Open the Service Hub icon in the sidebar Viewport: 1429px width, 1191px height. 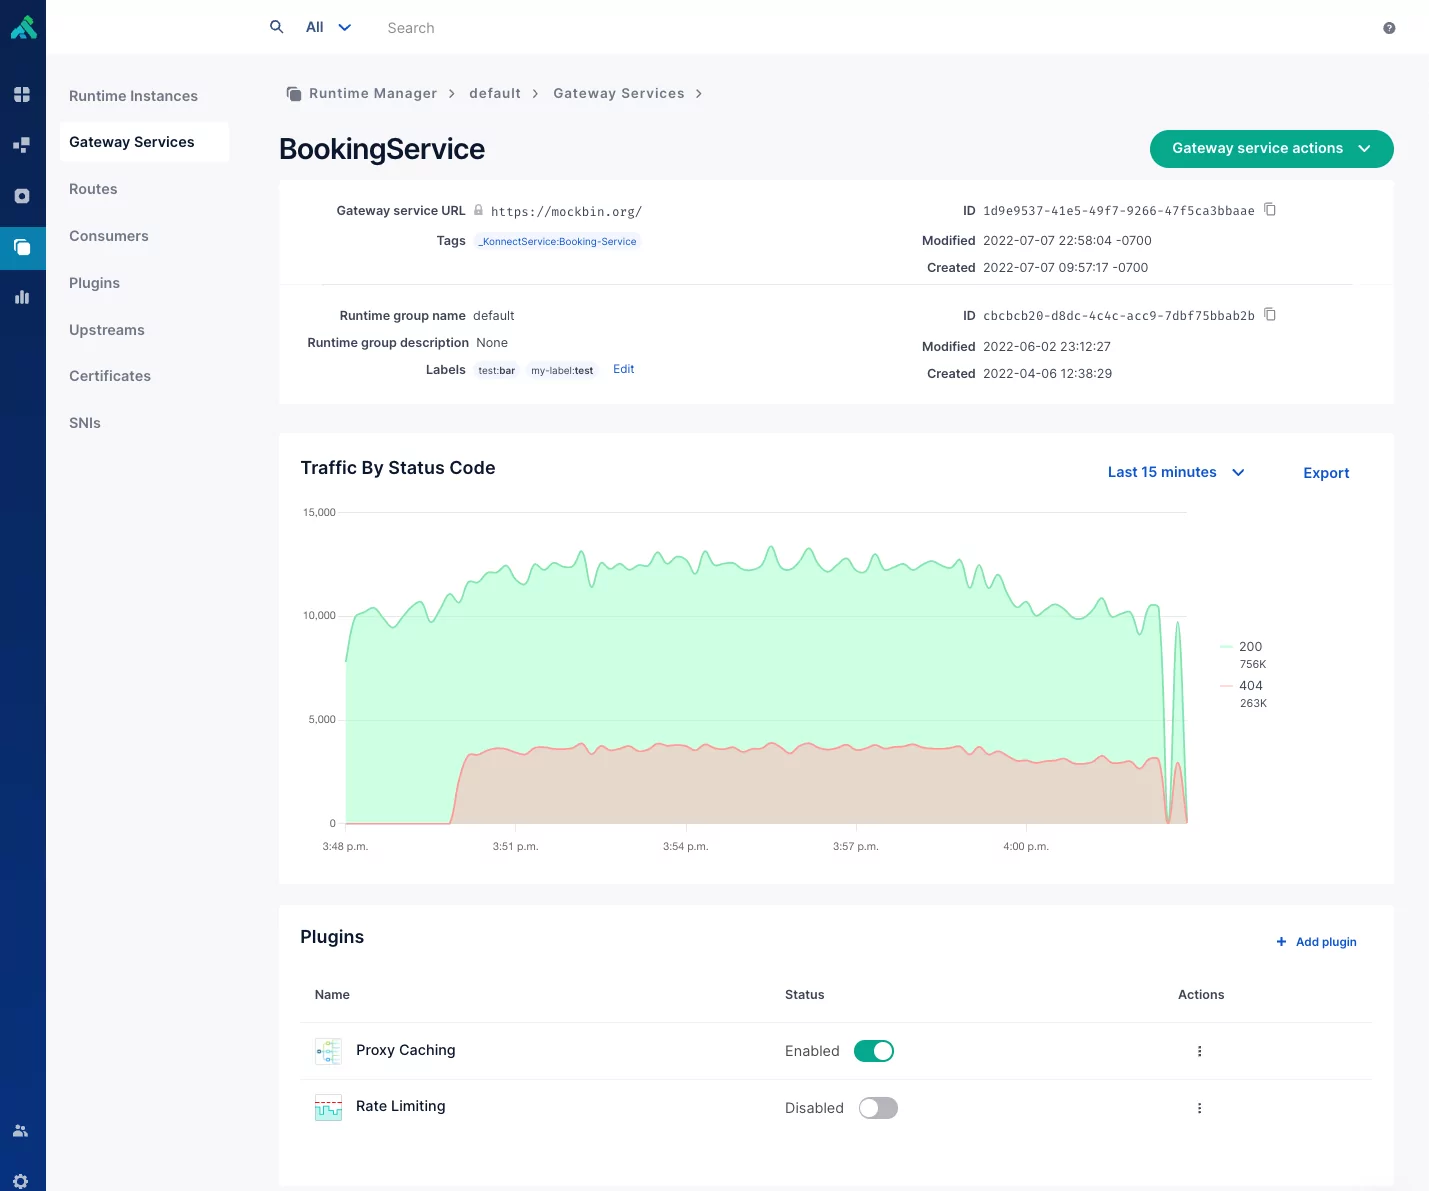click(22, 144)
